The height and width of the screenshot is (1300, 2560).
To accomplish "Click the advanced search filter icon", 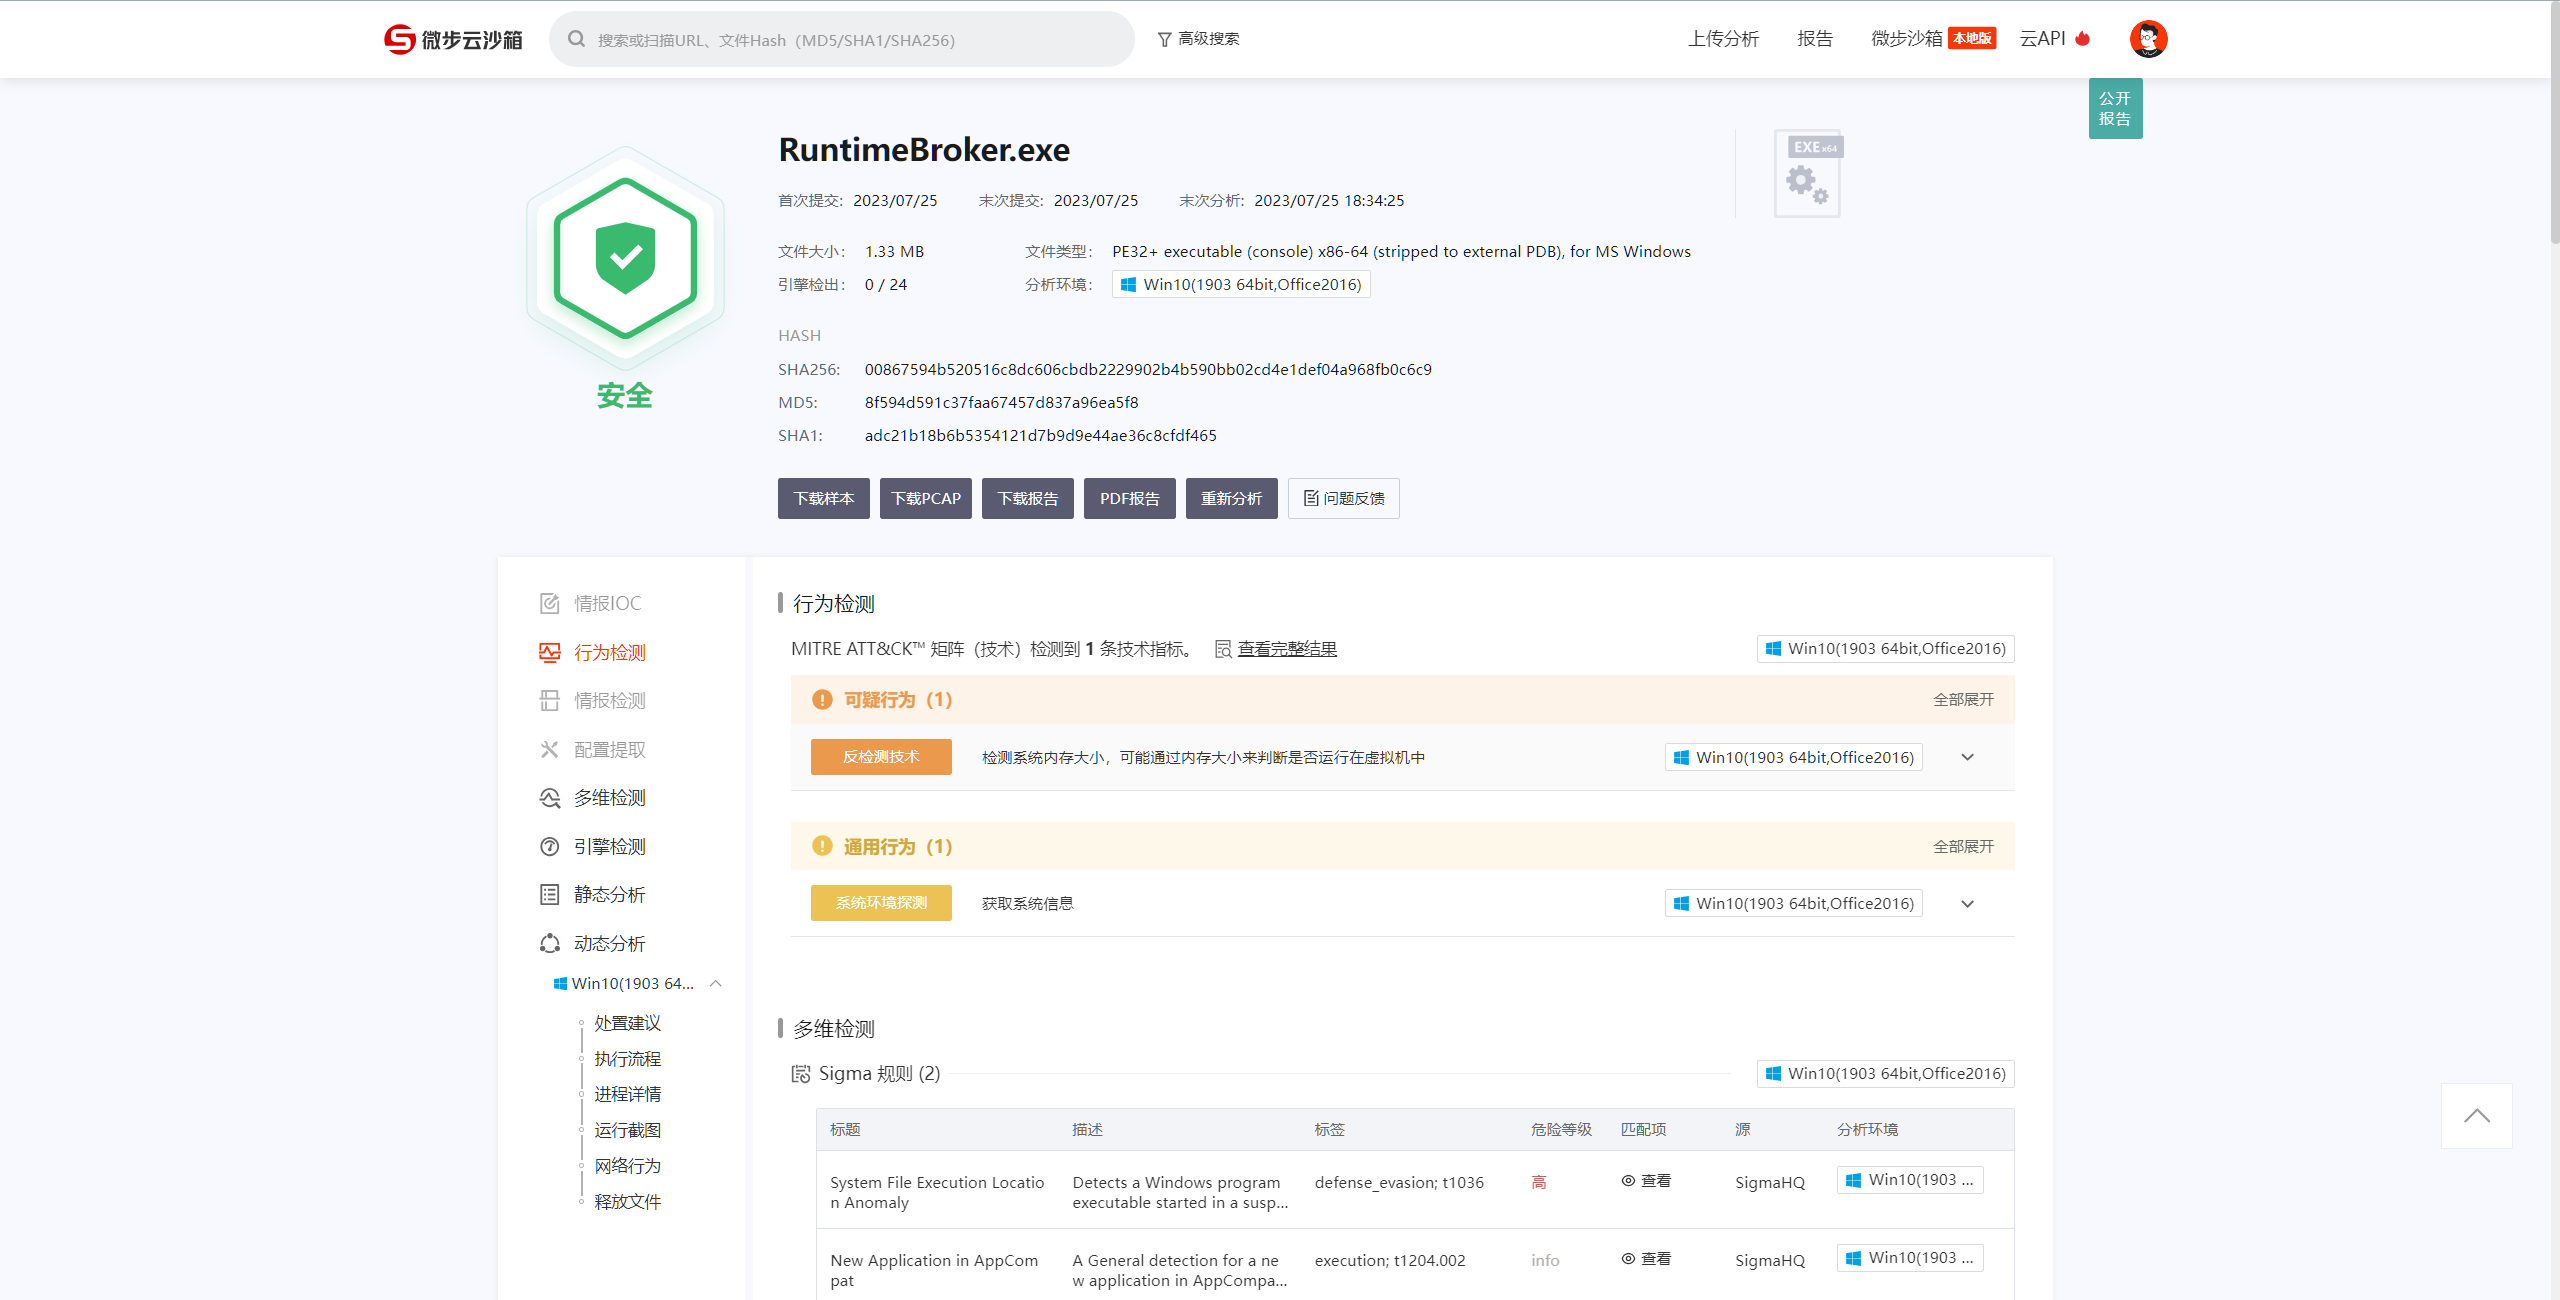I will (1164, 39).
